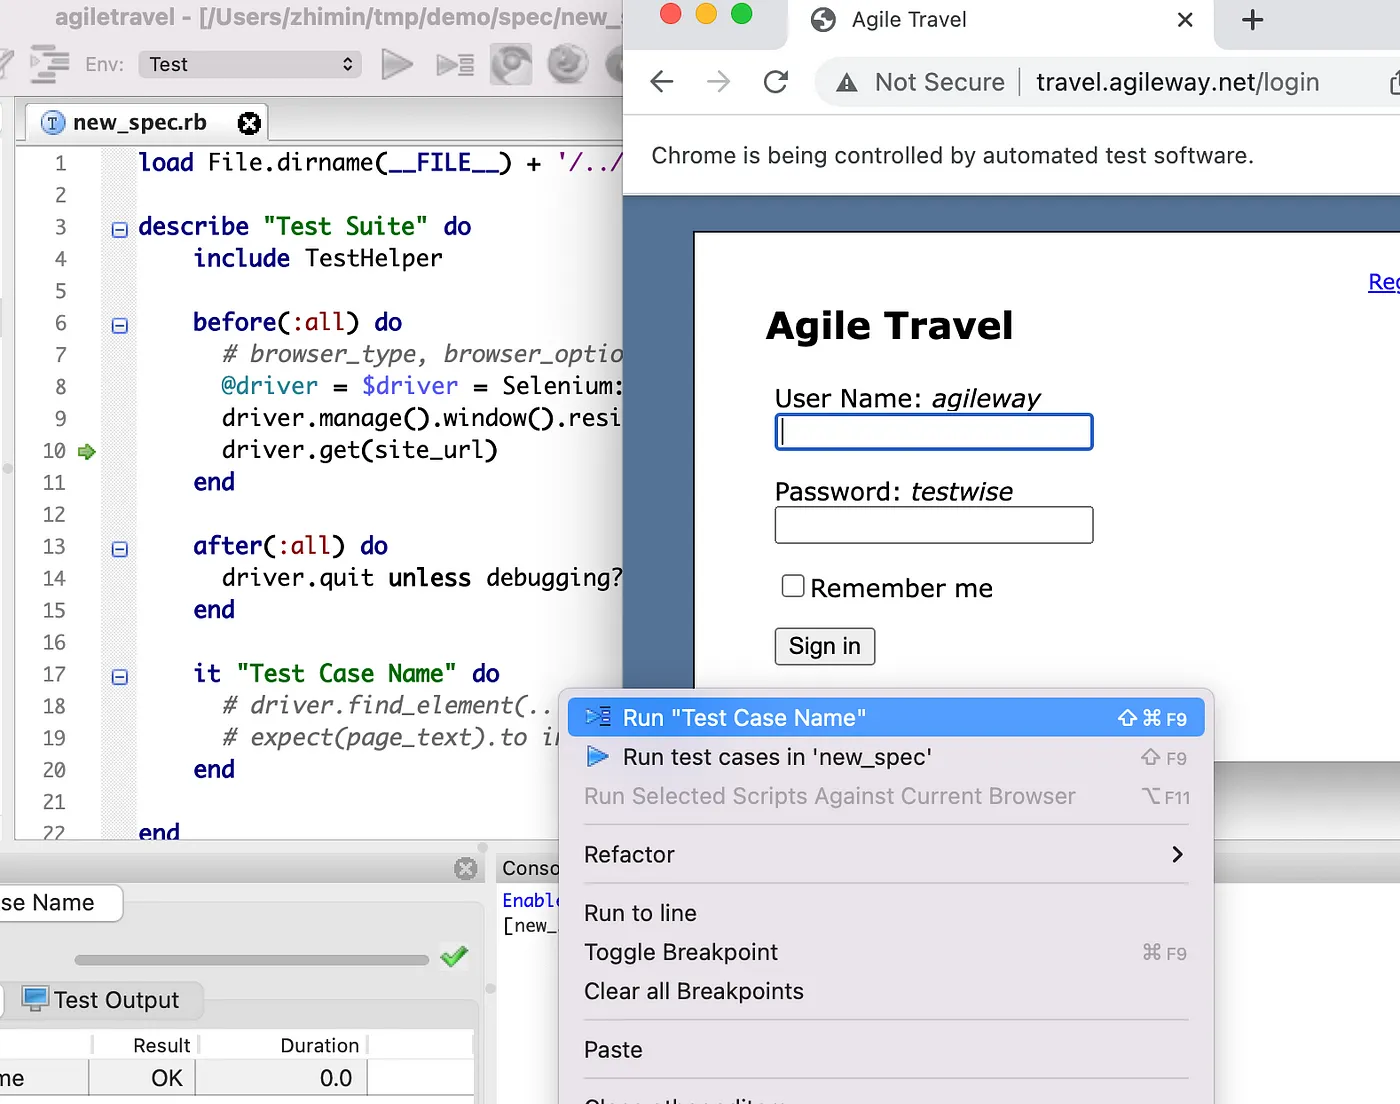The image size is (1400, 1104).
Task: Choose Run test cases in 'new_spec'
Action: coord(886,757)
